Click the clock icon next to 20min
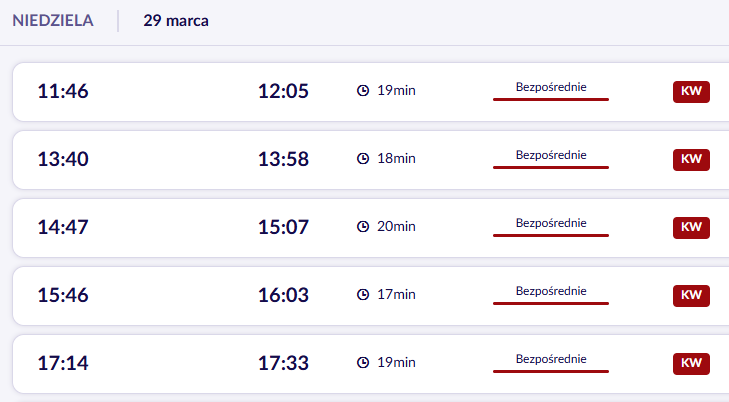The image size is (729, 402). click(x=363, y=227)
